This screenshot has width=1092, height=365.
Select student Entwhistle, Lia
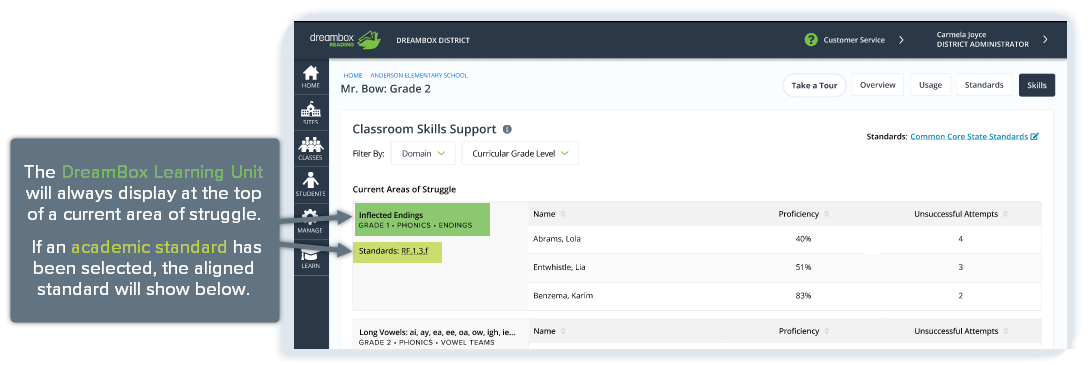tap(559, 267)
